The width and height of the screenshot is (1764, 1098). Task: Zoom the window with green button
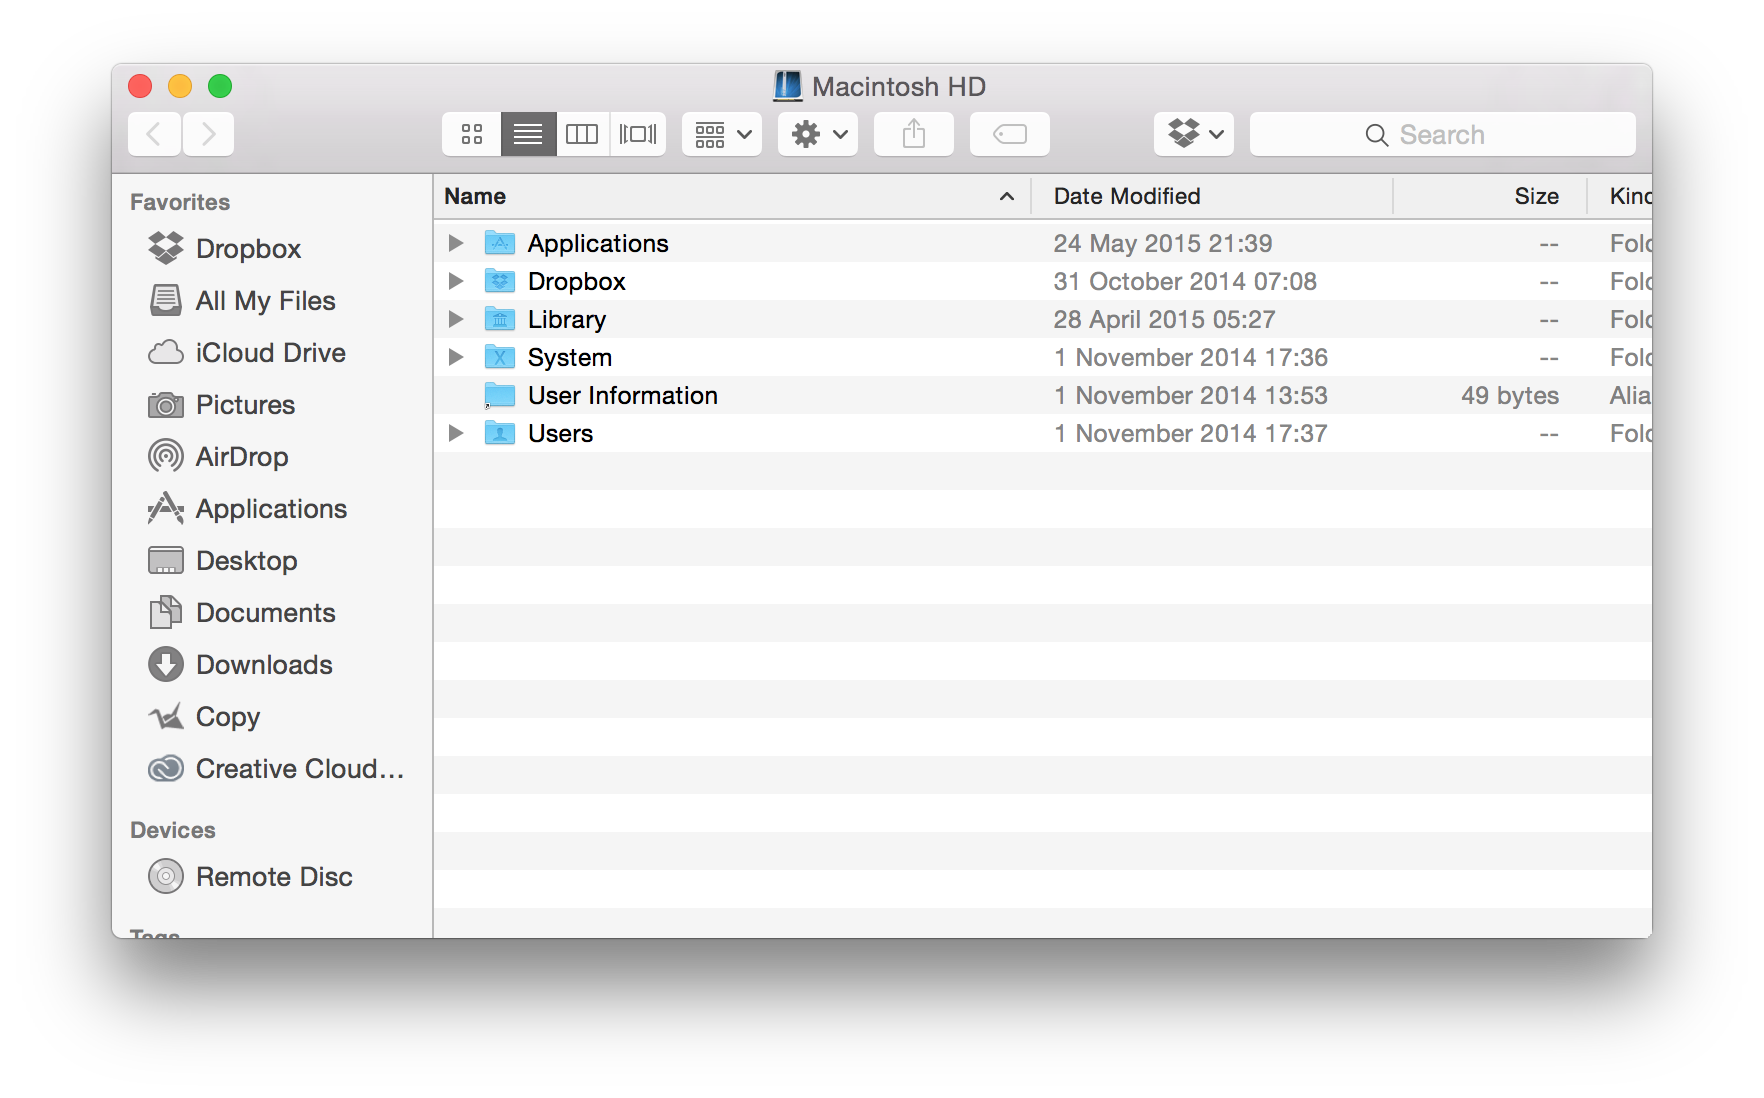tap(220, 86)
